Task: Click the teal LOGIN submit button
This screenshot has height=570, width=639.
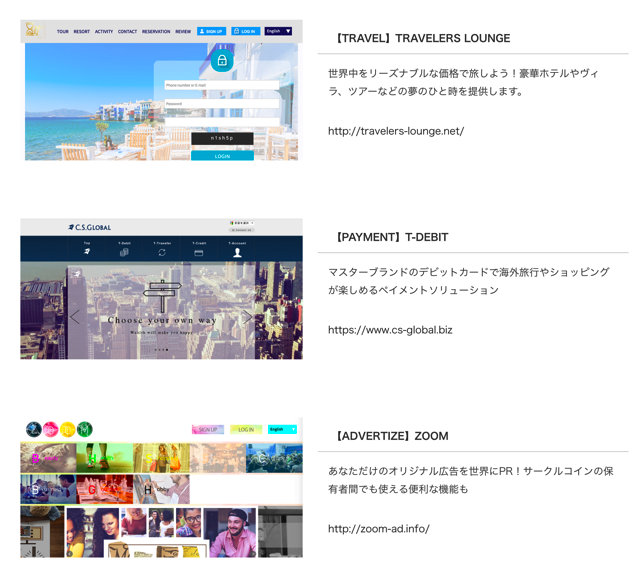Action: click(223, 156)
